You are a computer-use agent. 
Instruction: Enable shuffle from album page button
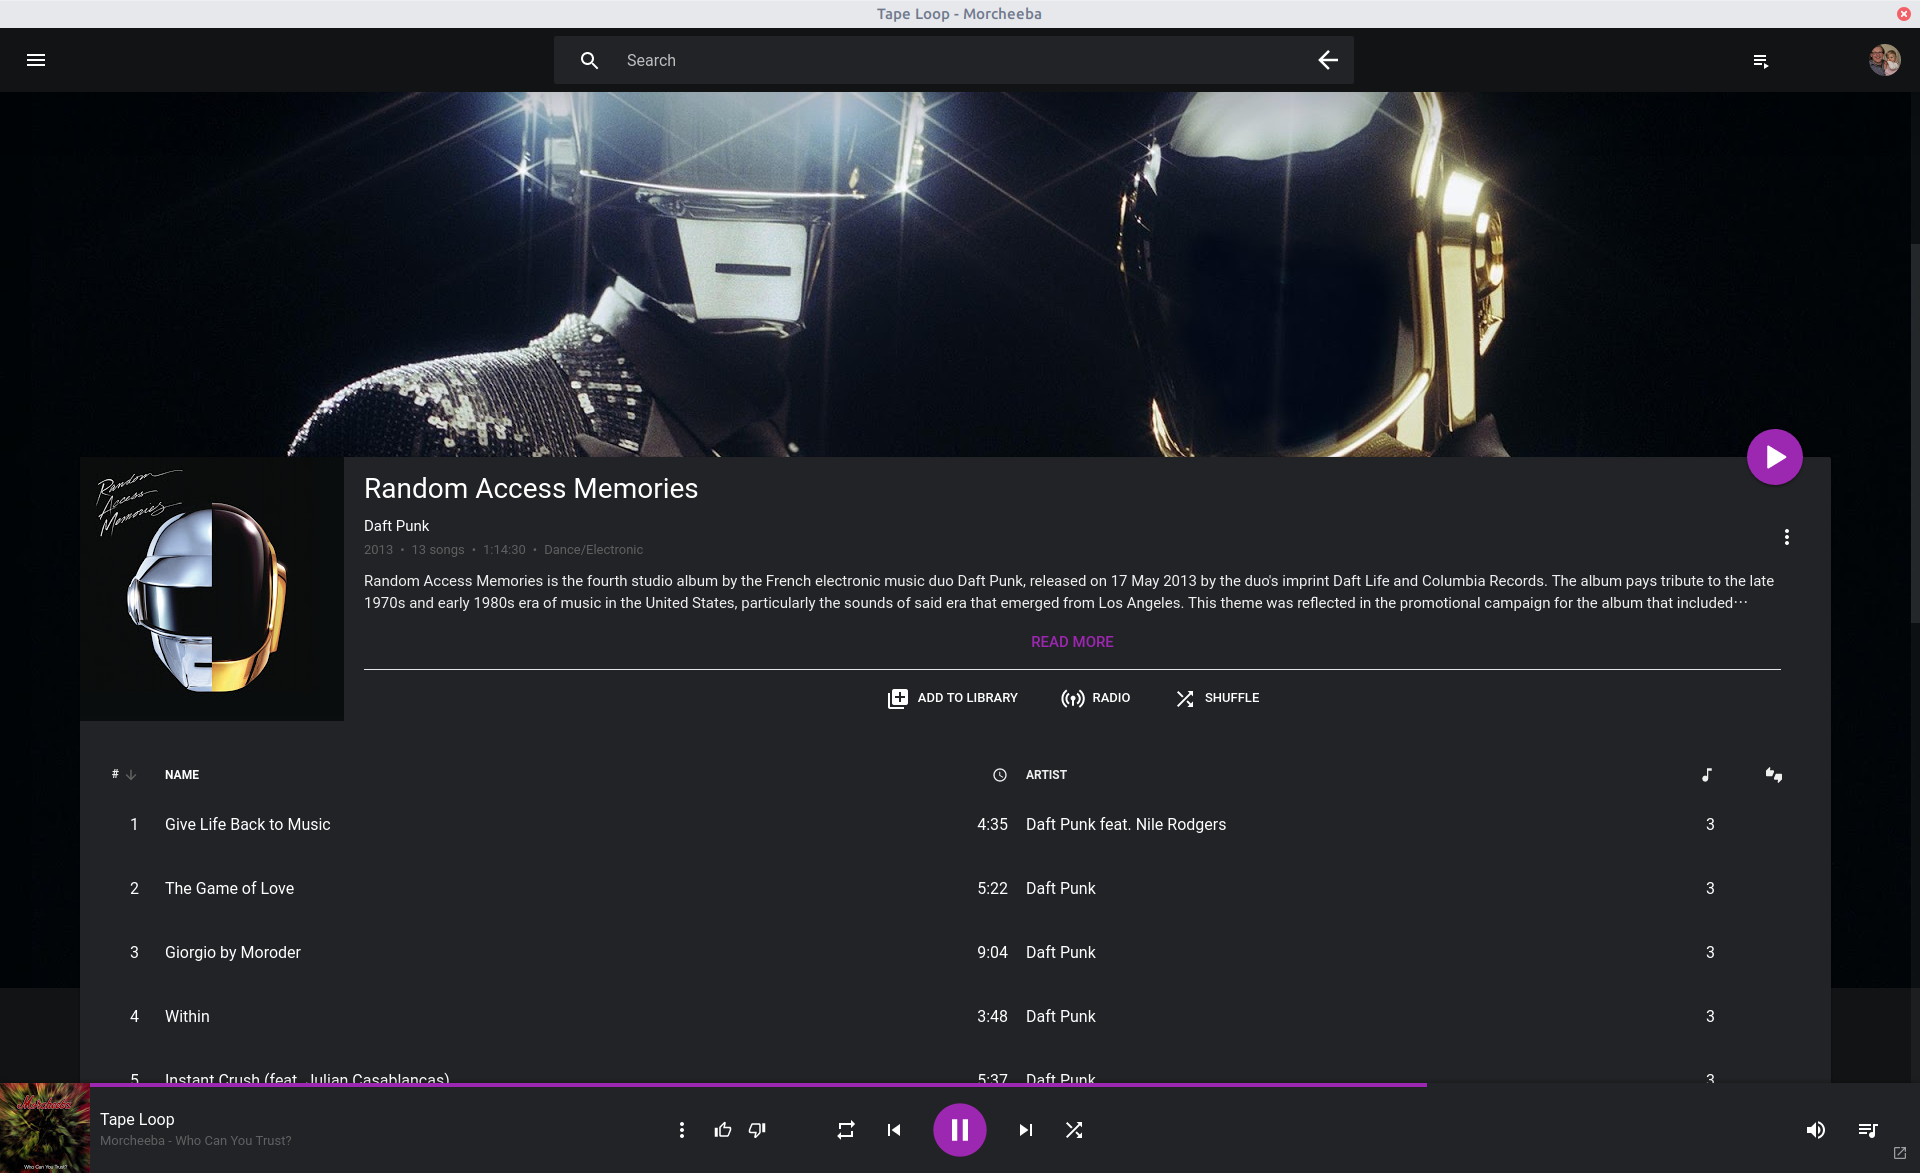click(x=1216, y=698)
